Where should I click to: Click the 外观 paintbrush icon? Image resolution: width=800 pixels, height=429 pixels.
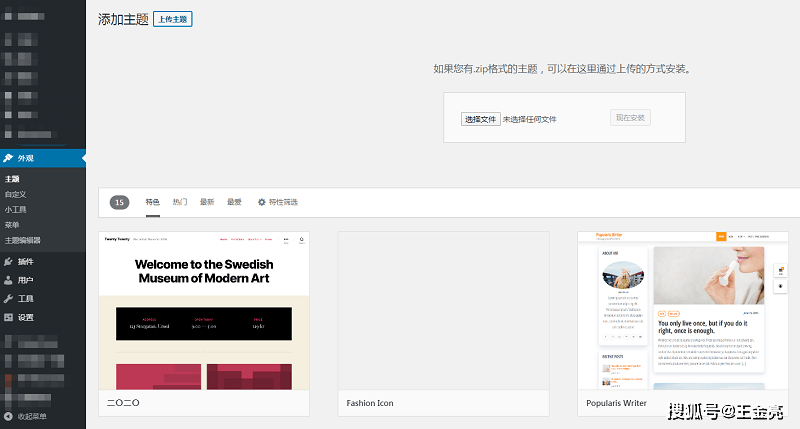tap(8, 158)
